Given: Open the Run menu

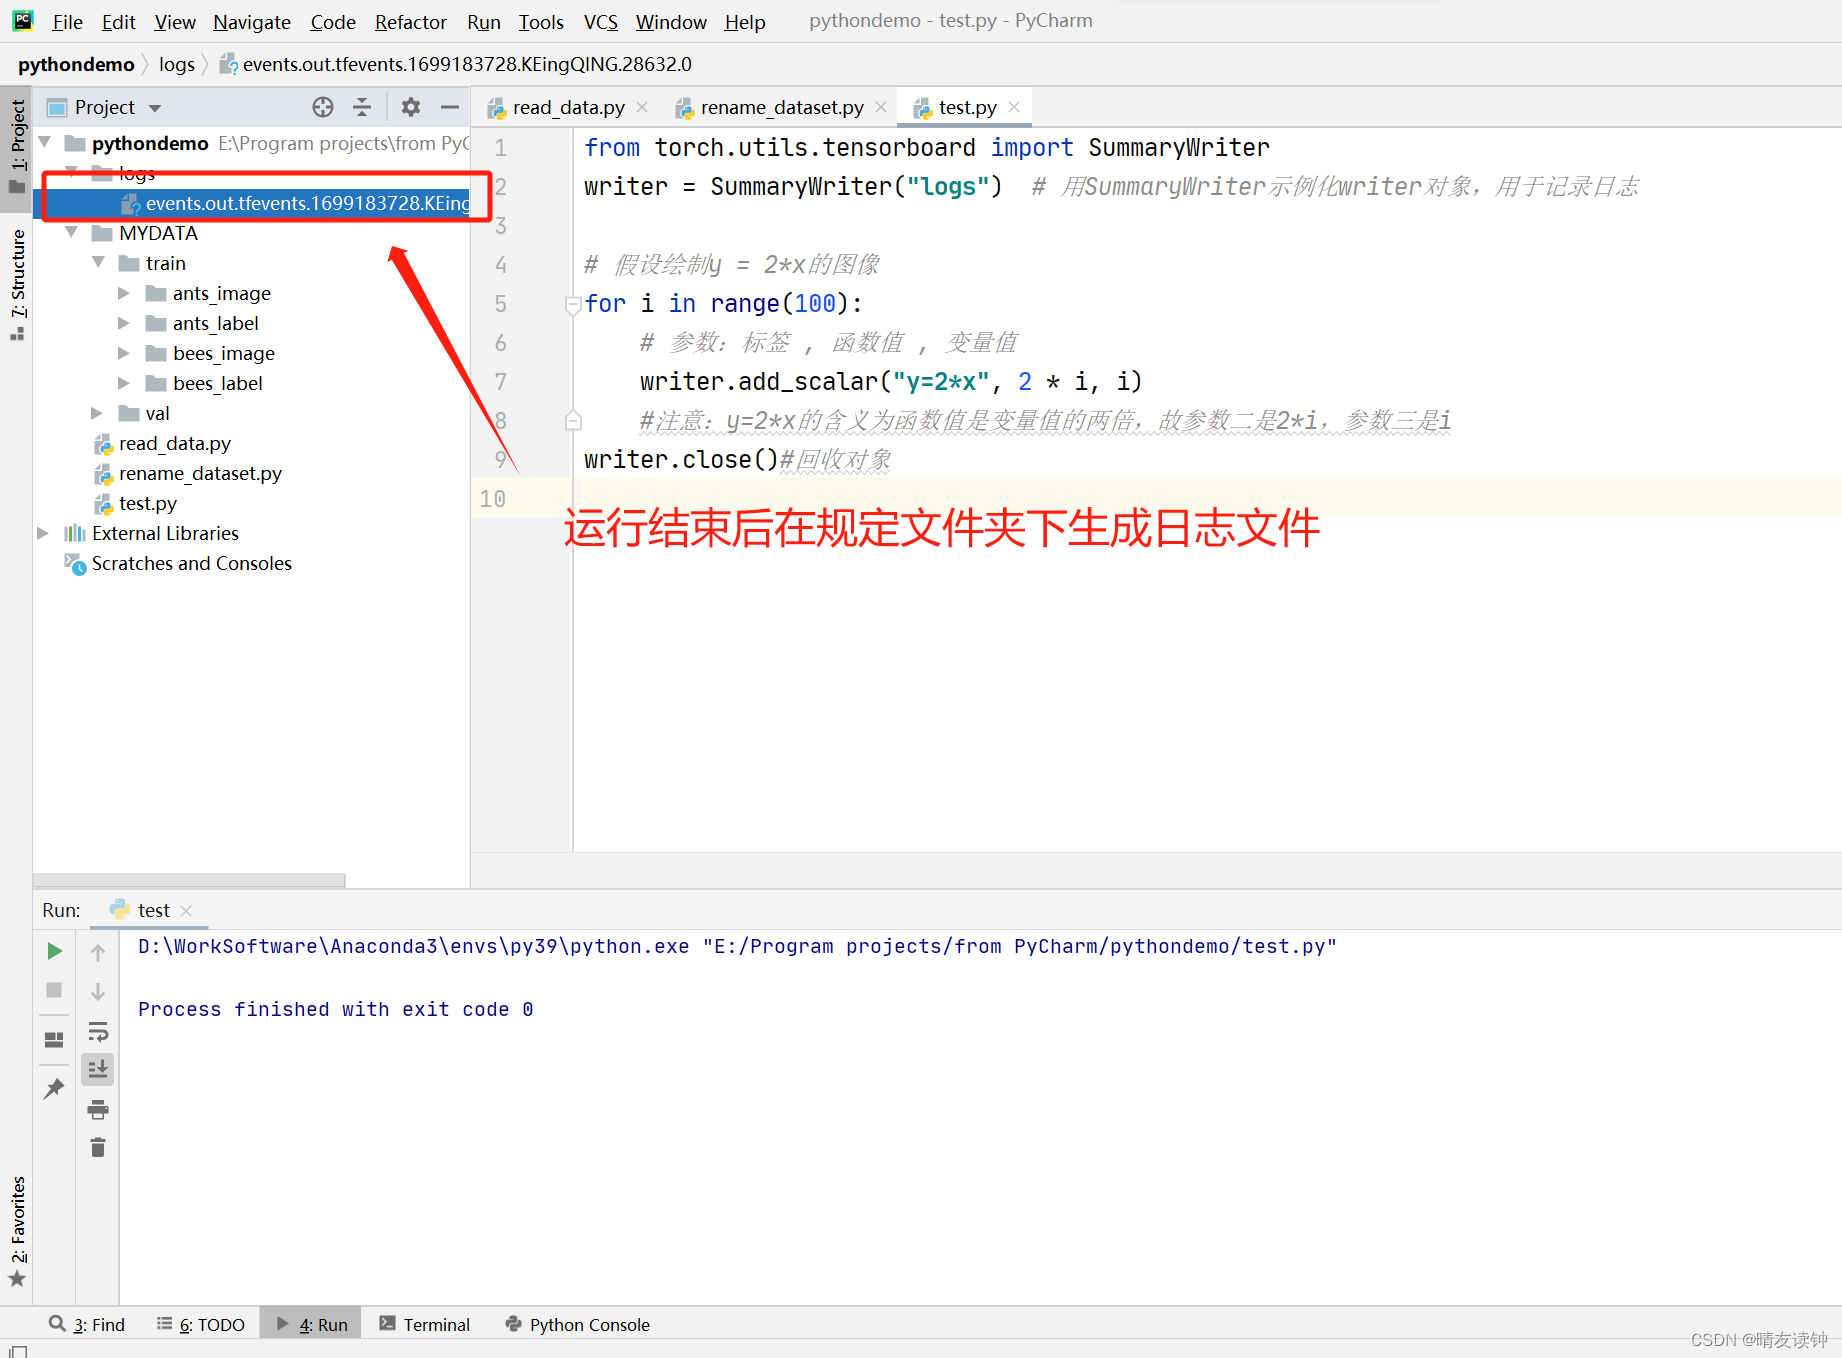Looking at the screenshot, I should point(483,21).
